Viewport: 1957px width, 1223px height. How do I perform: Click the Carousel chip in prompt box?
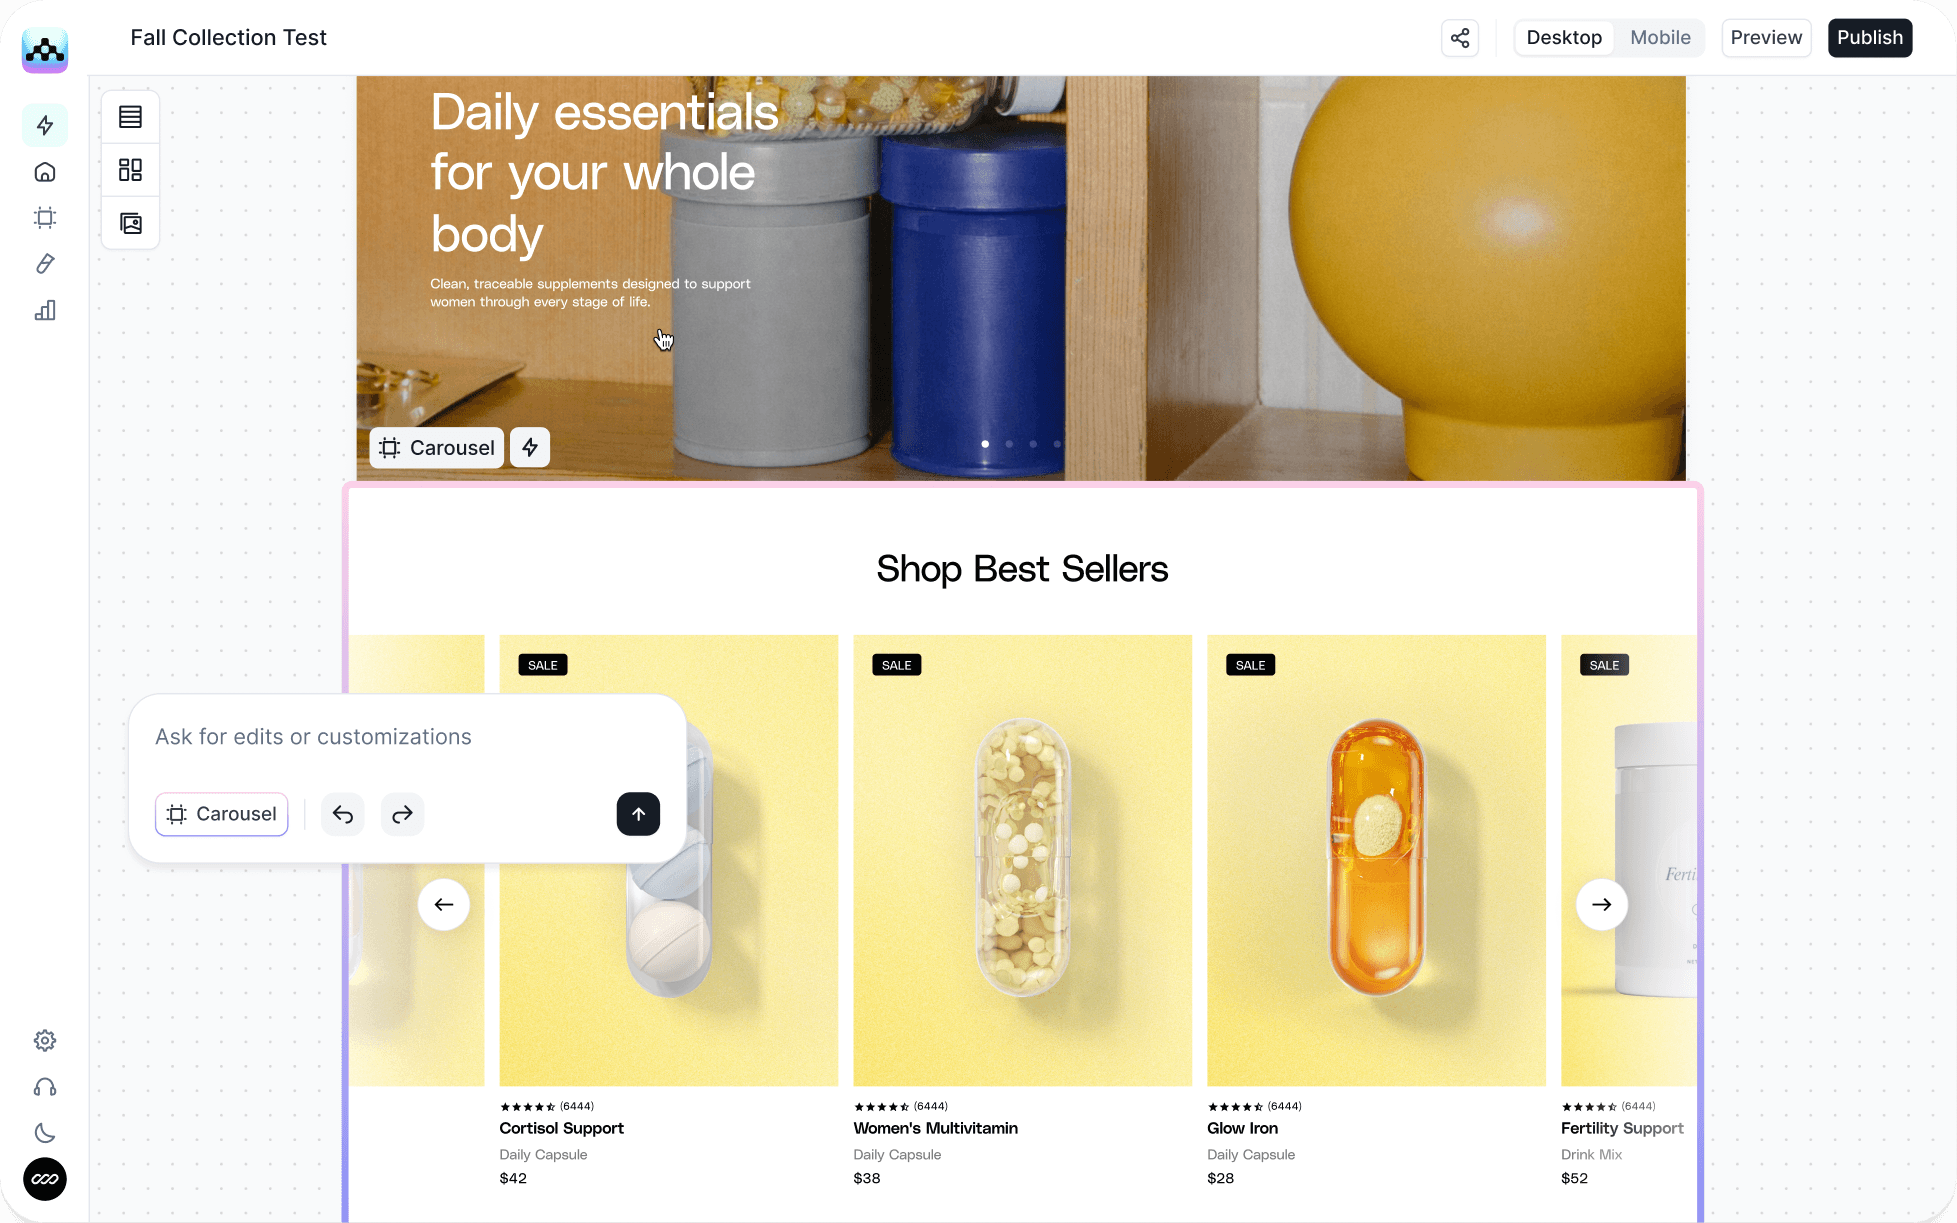point(222,814)
